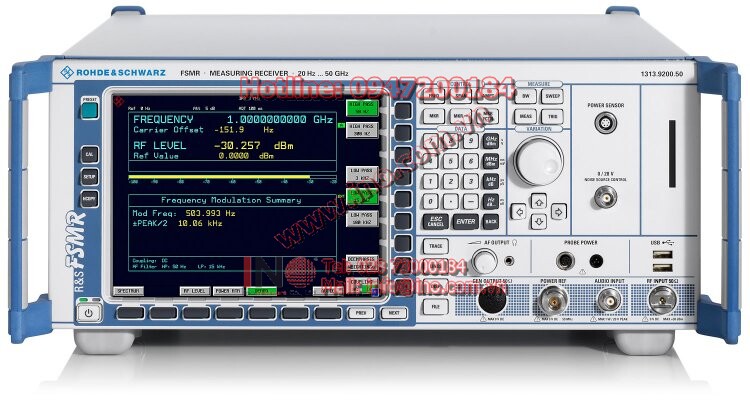Tap numeric key 1
750x400 pixels.
coord(430,181)
